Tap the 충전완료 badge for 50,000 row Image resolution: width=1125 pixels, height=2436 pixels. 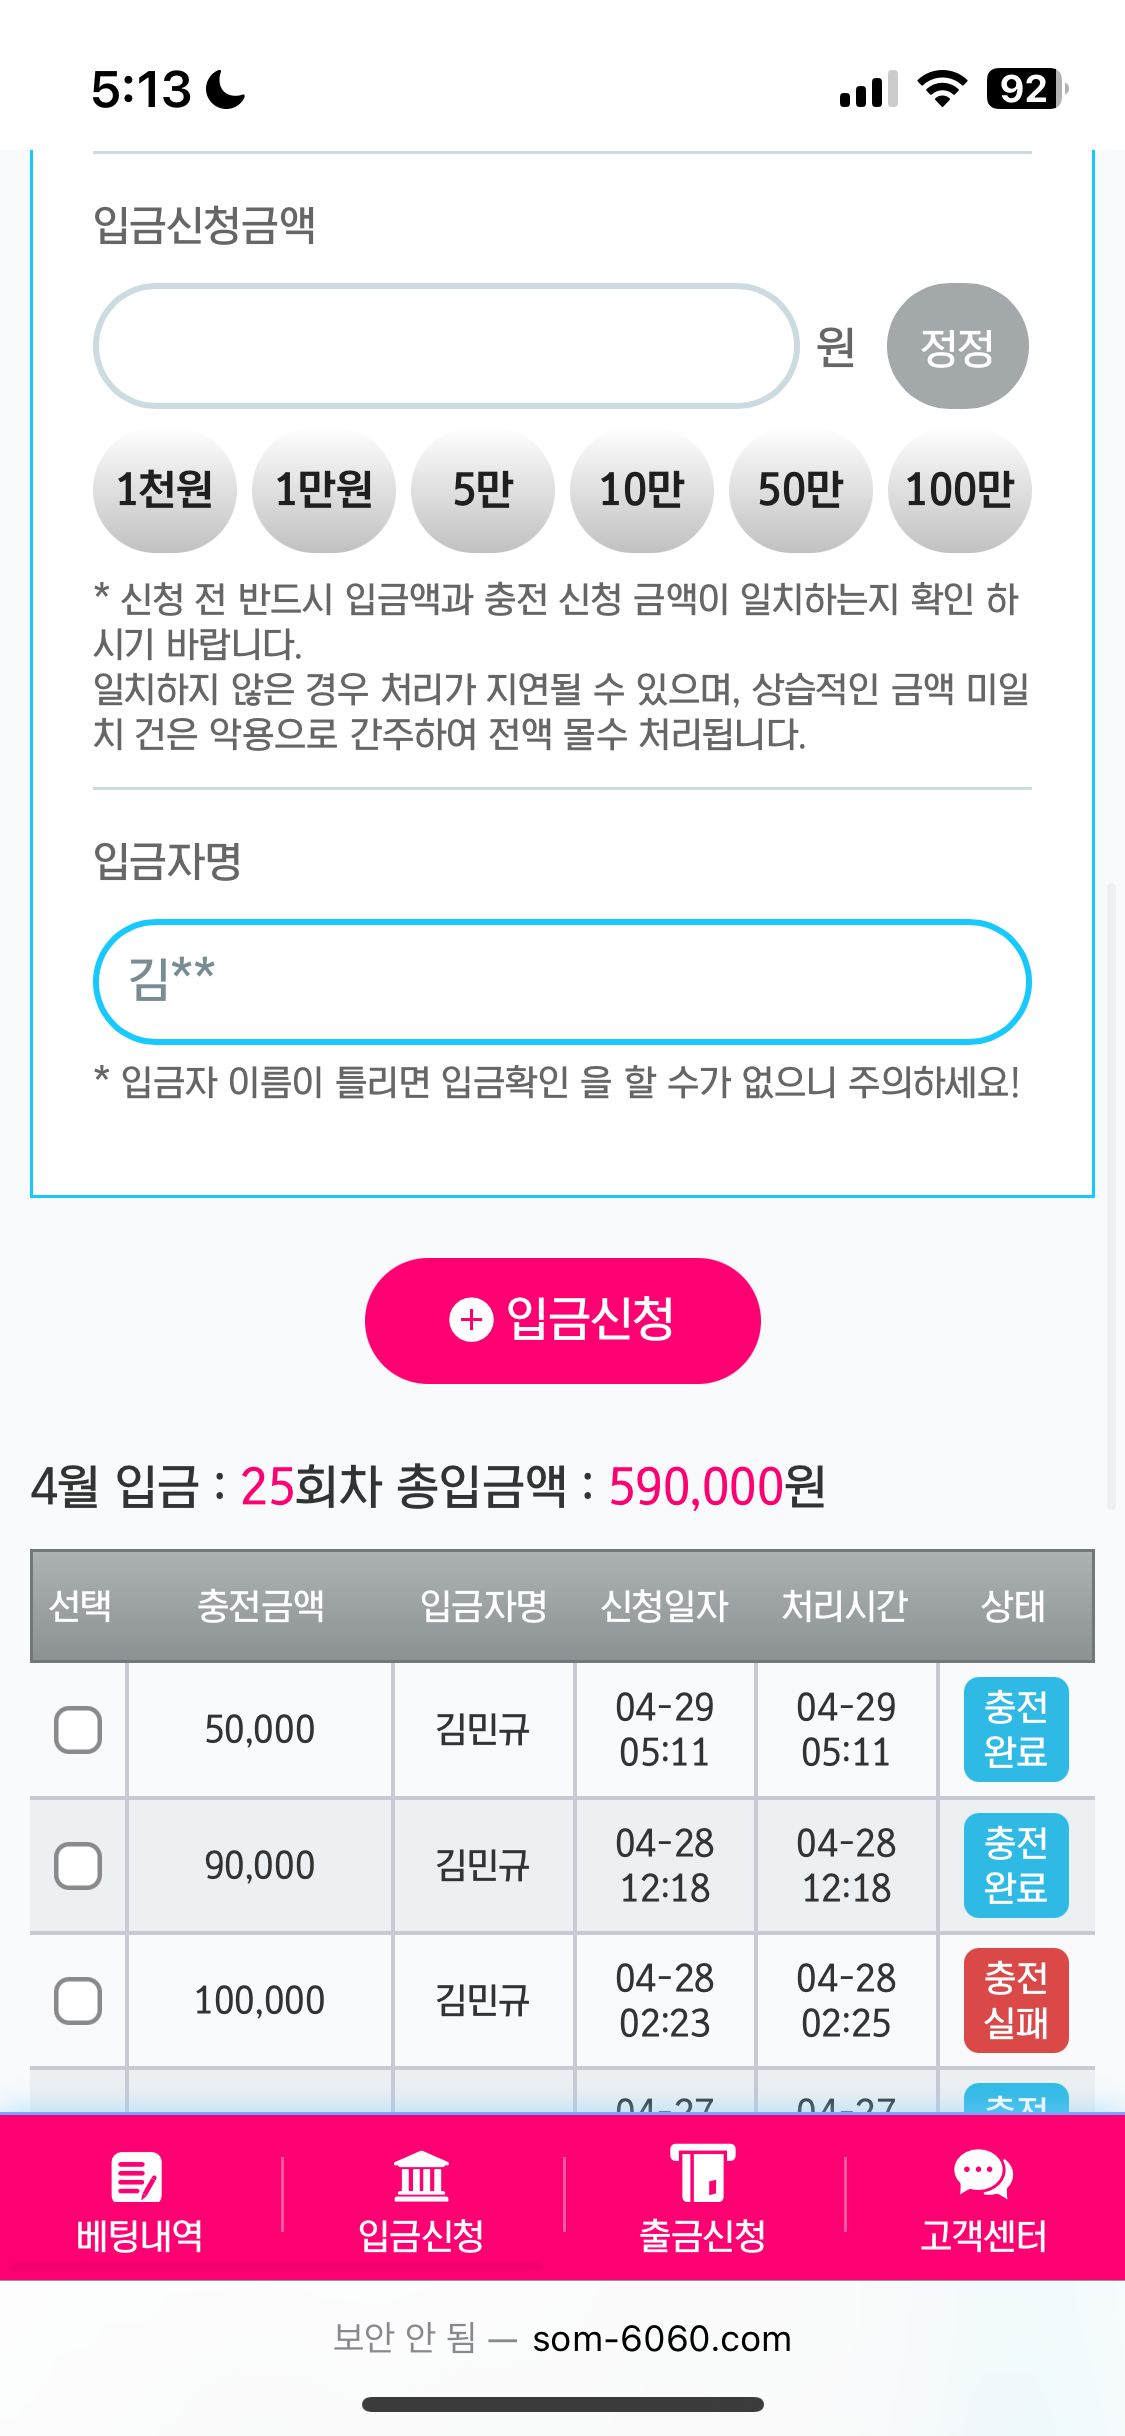click(1016, 1730)
